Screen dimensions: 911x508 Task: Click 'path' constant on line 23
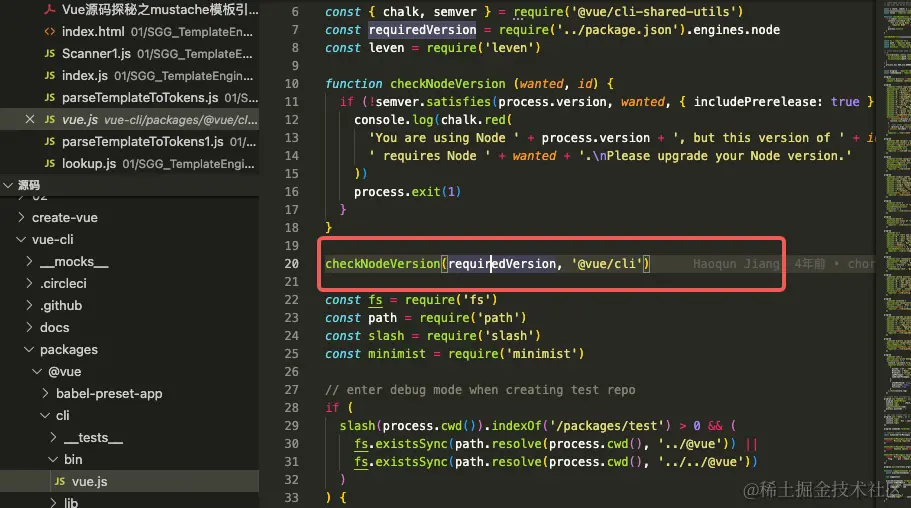click(382, 317)
